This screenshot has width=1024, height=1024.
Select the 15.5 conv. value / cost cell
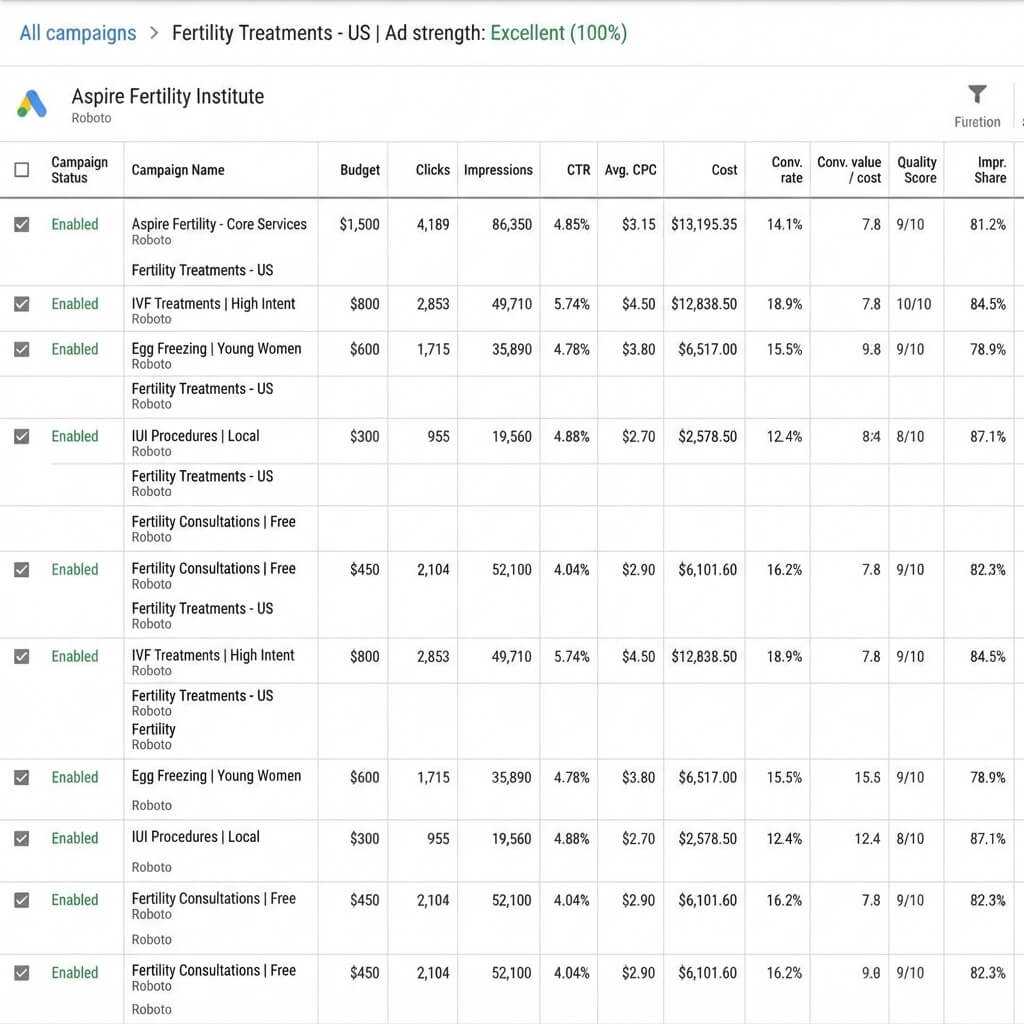tap(867, 777)
